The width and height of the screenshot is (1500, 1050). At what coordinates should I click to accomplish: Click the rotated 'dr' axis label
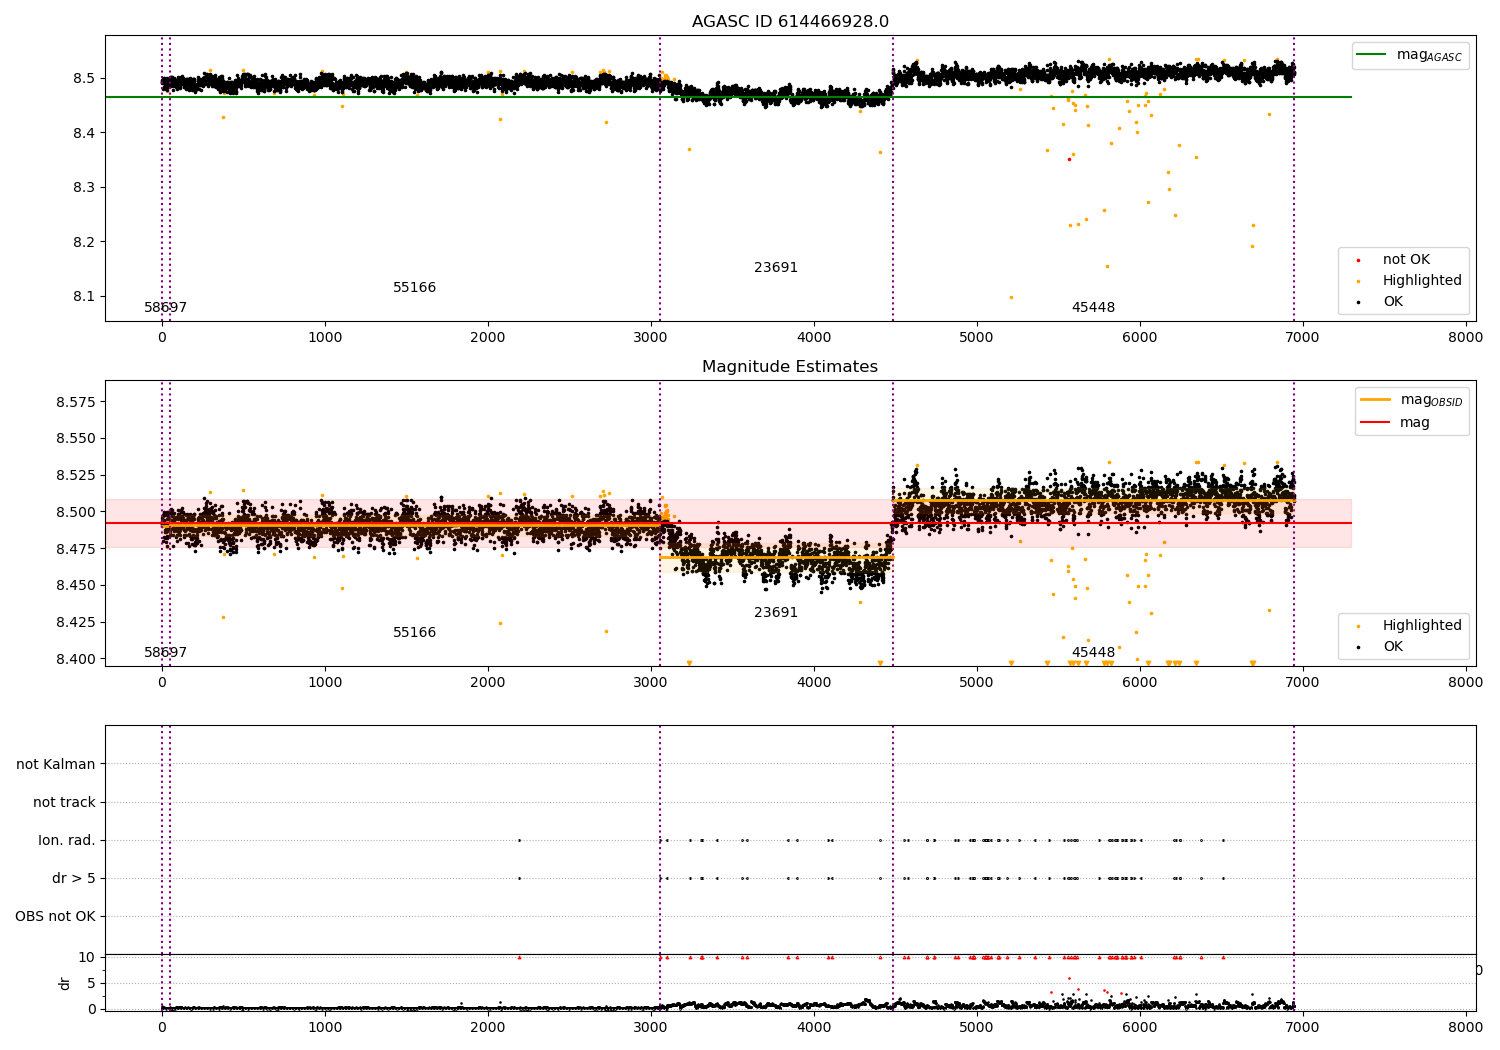[x=65, y=983]
